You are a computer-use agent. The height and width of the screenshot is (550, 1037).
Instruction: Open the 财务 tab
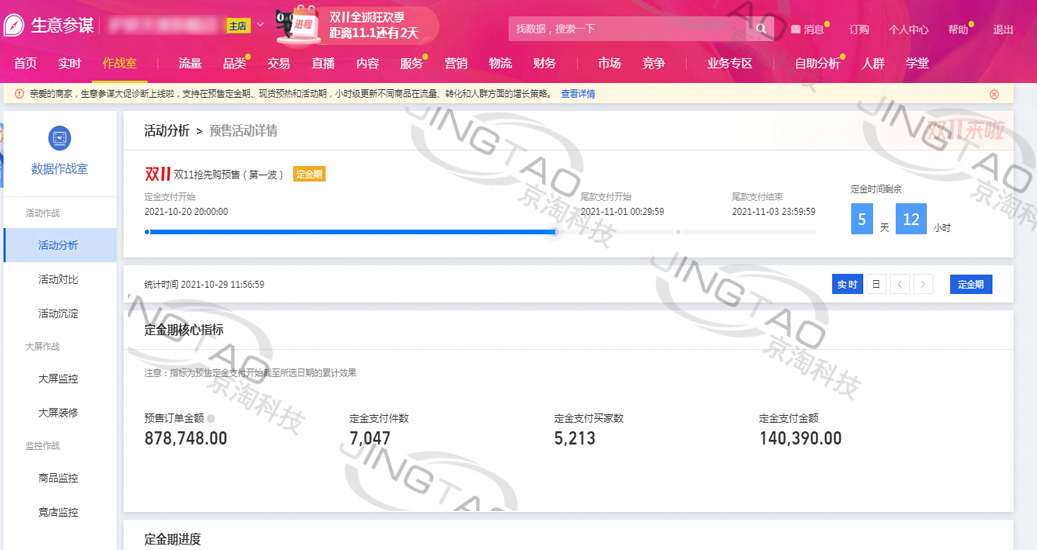click(x=544, y=63)
